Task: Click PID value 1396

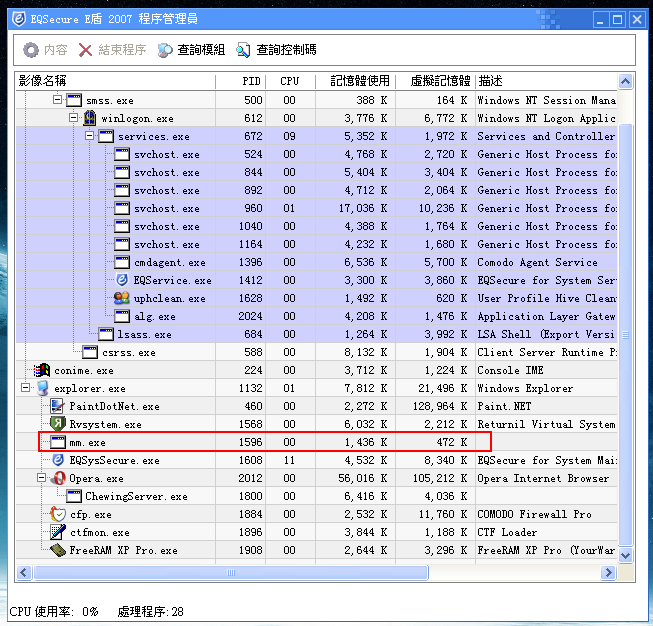Action: tap(250, 262)
